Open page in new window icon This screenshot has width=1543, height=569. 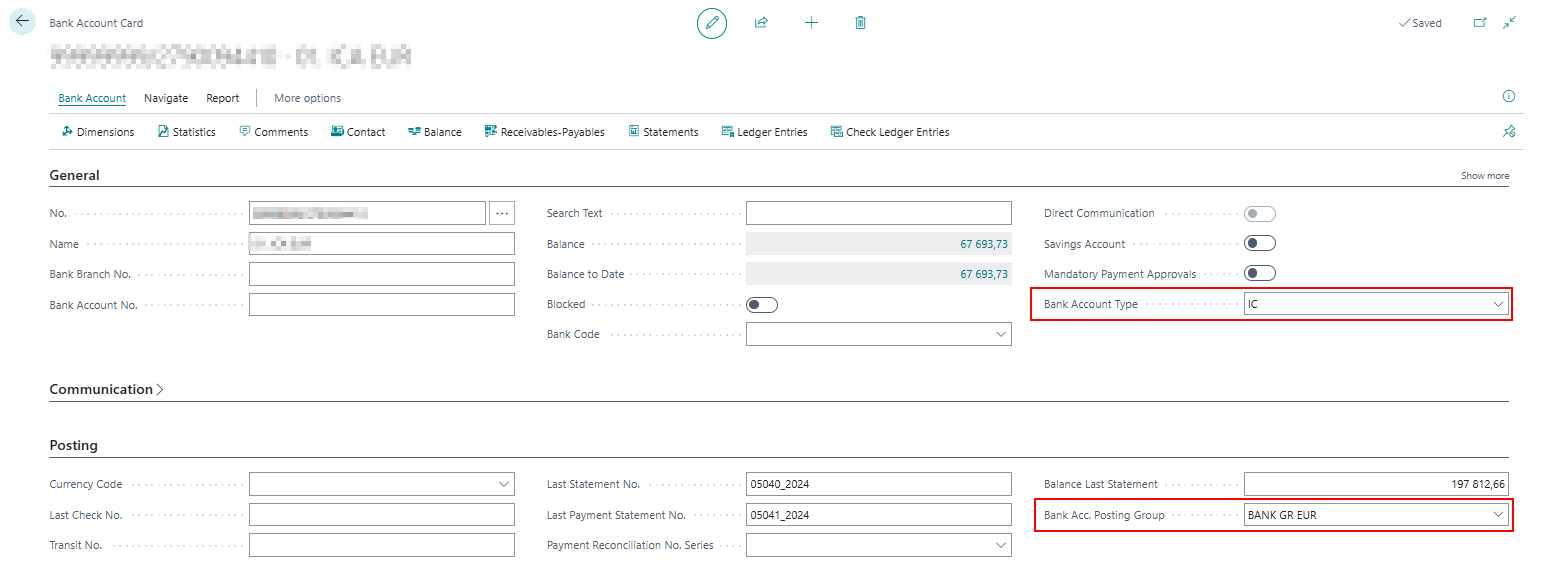point(1480,23)
